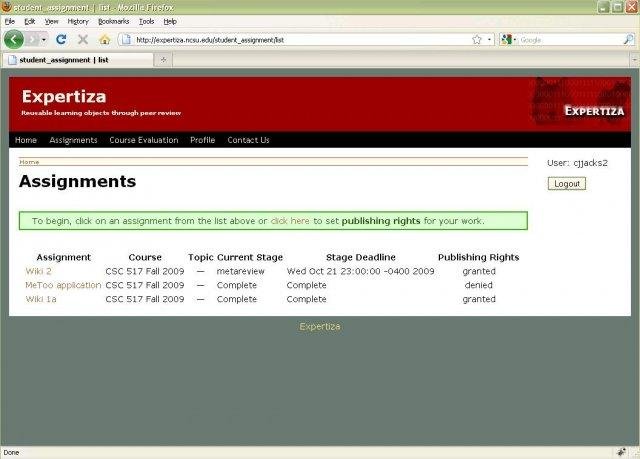Open the Wiki 2 assignment

pyautogui.click(x=38, y=271)
